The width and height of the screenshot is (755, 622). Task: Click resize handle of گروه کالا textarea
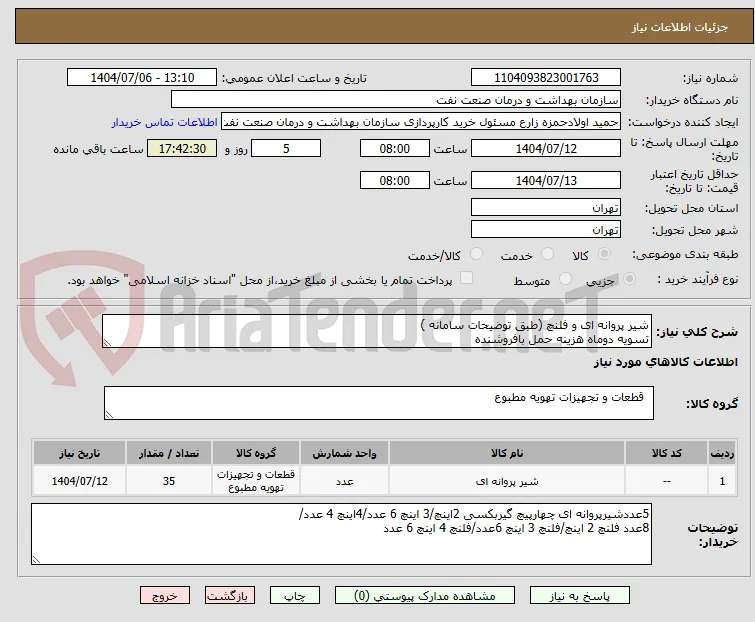pos(109,415)
